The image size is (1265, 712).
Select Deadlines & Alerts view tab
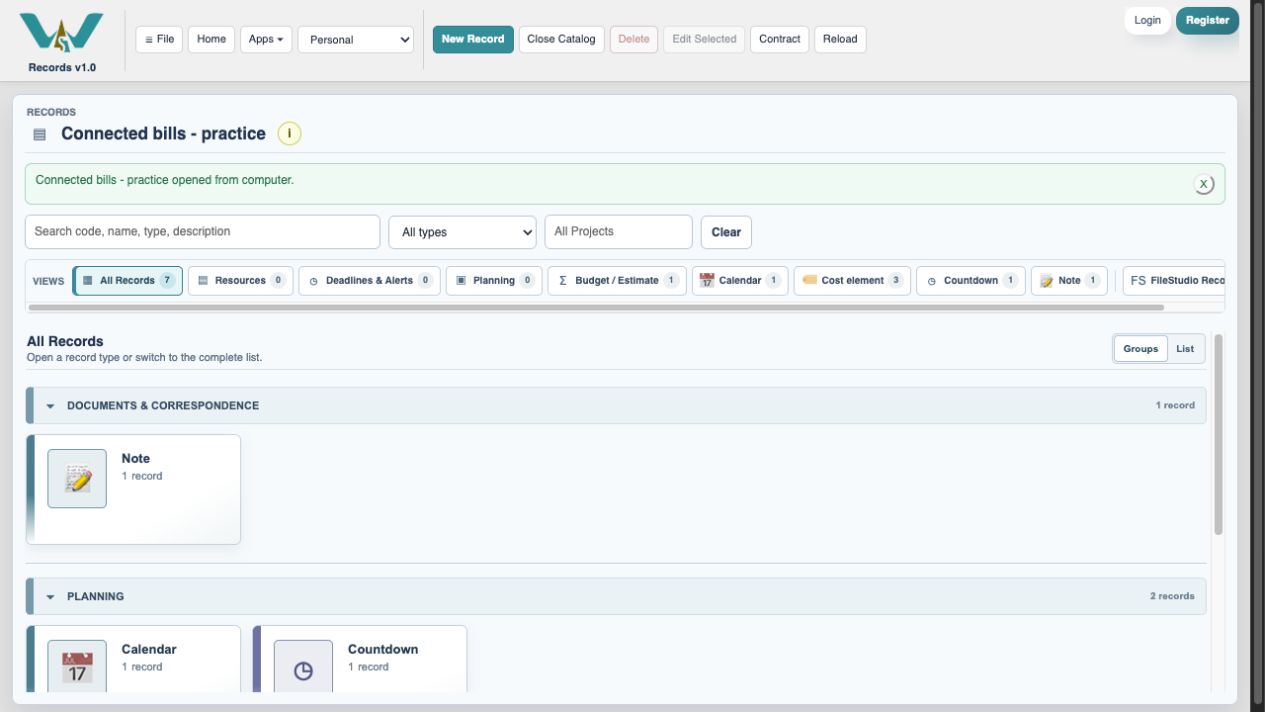click(x=369, y=281)
